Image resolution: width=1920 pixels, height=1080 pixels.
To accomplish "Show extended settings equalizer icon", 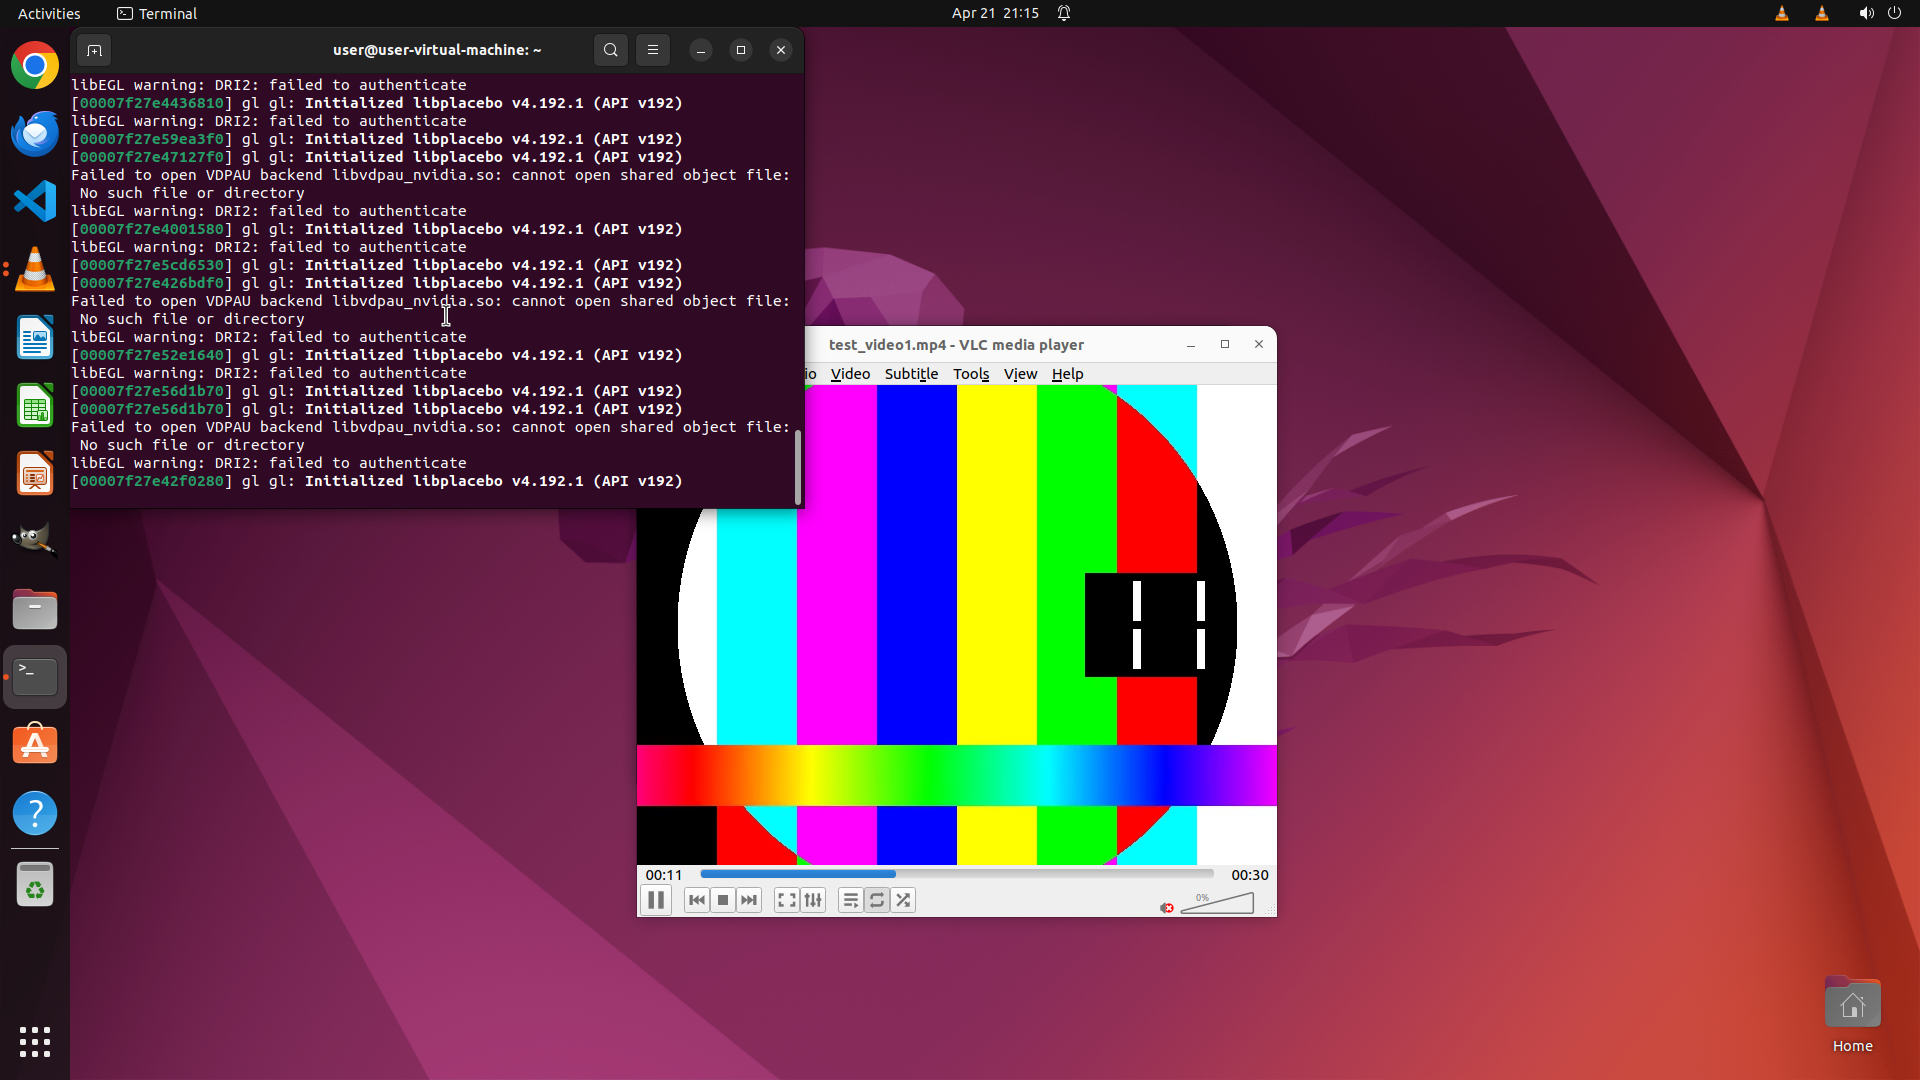I will point(813,900).
